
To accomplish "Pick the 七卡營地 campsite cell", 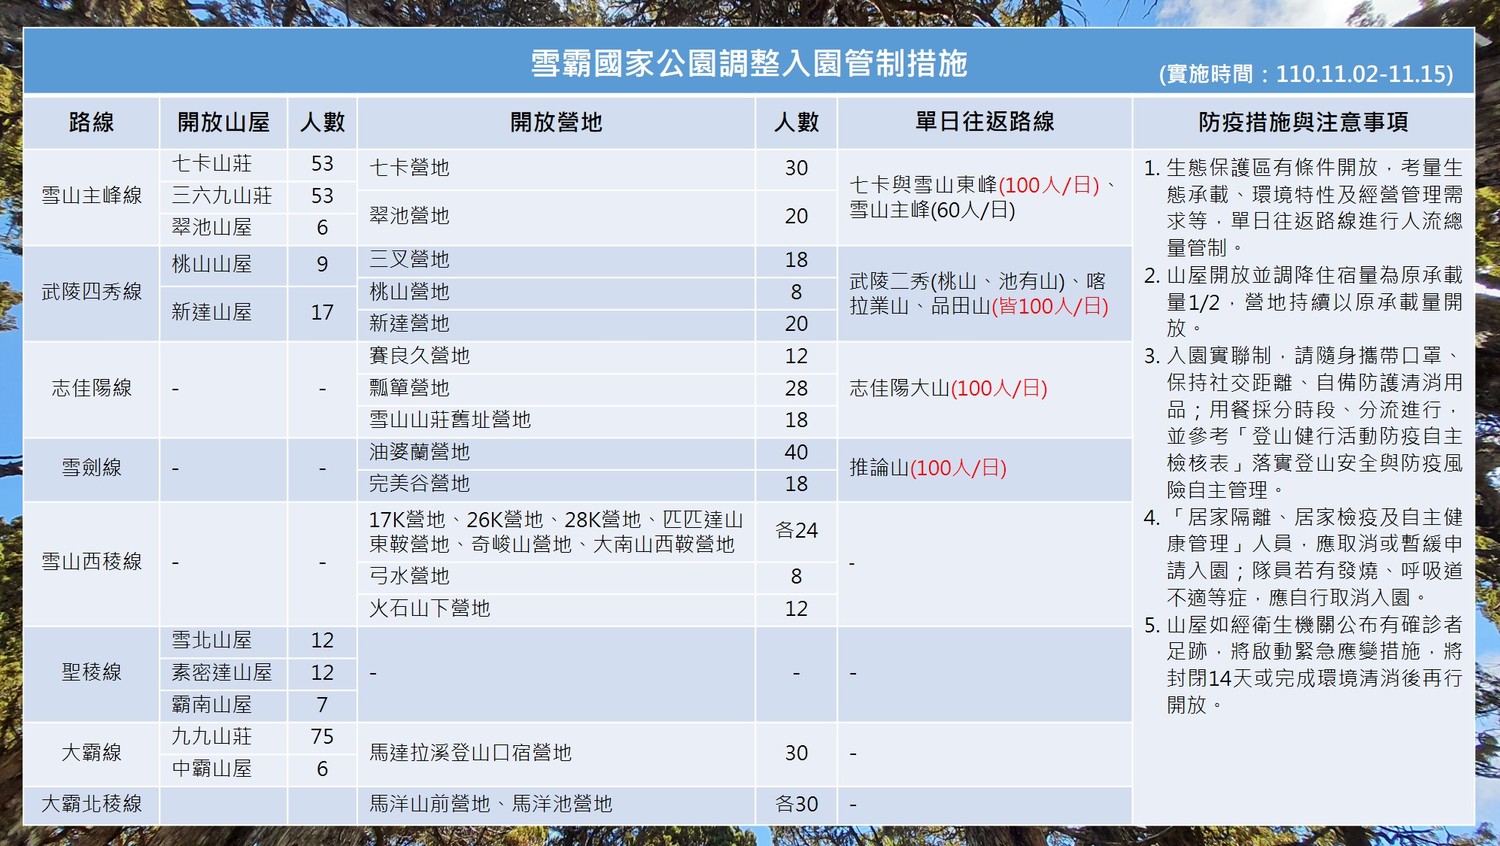I will [556, 168].
